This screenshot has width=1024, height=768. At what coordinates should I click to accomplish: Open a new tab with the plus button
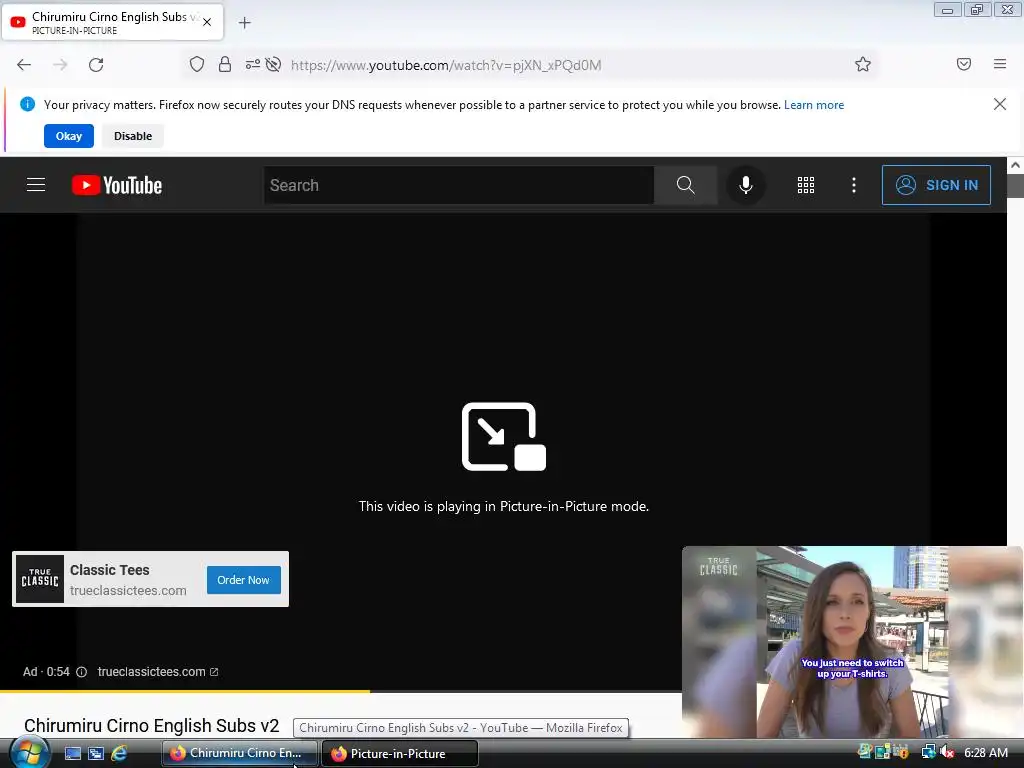pos(244,23)
